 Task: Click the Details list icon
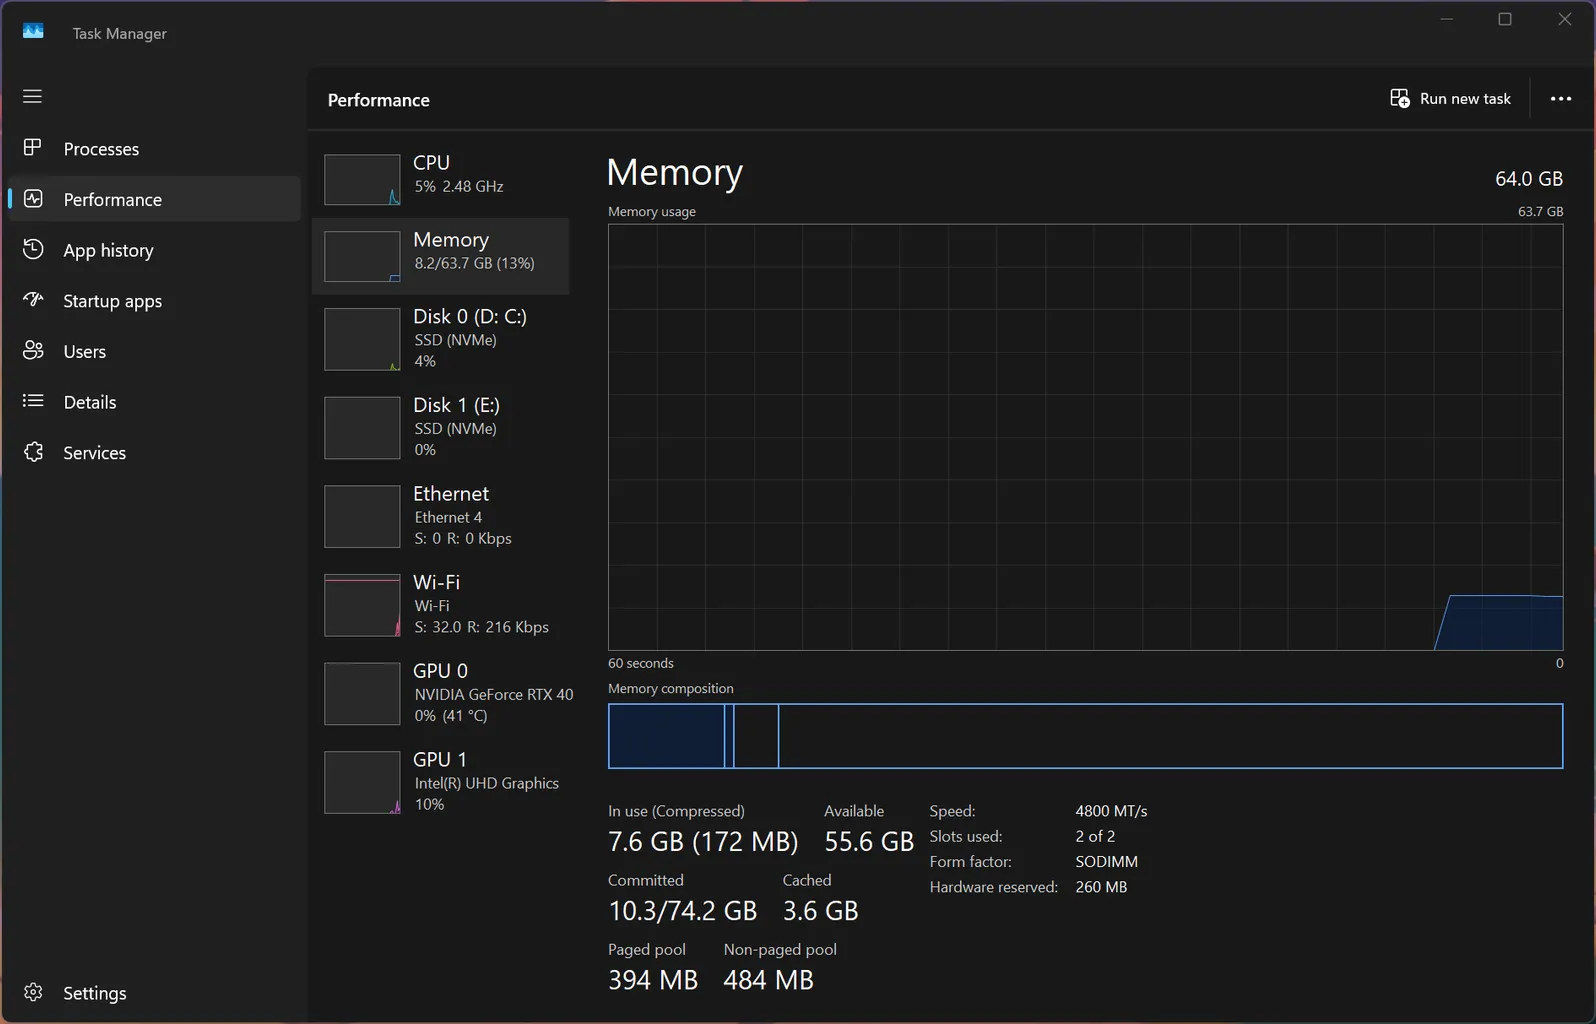[x=33, y=401]
